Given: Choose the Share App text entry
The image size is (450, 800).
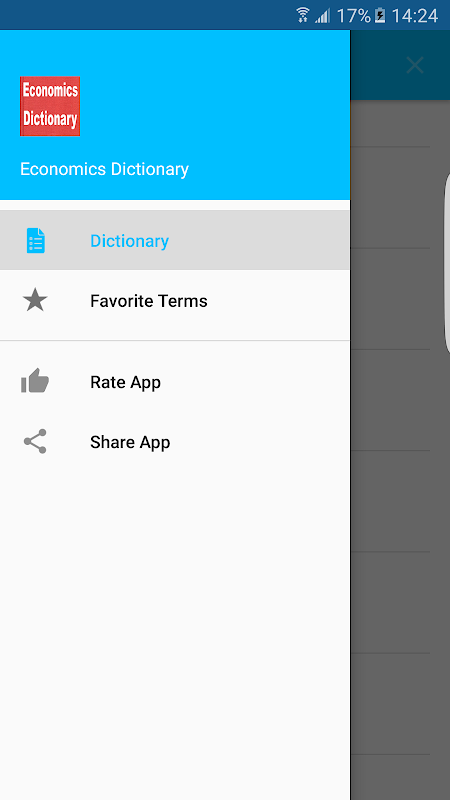Looking at the screenshot, I should coord(130,442).
